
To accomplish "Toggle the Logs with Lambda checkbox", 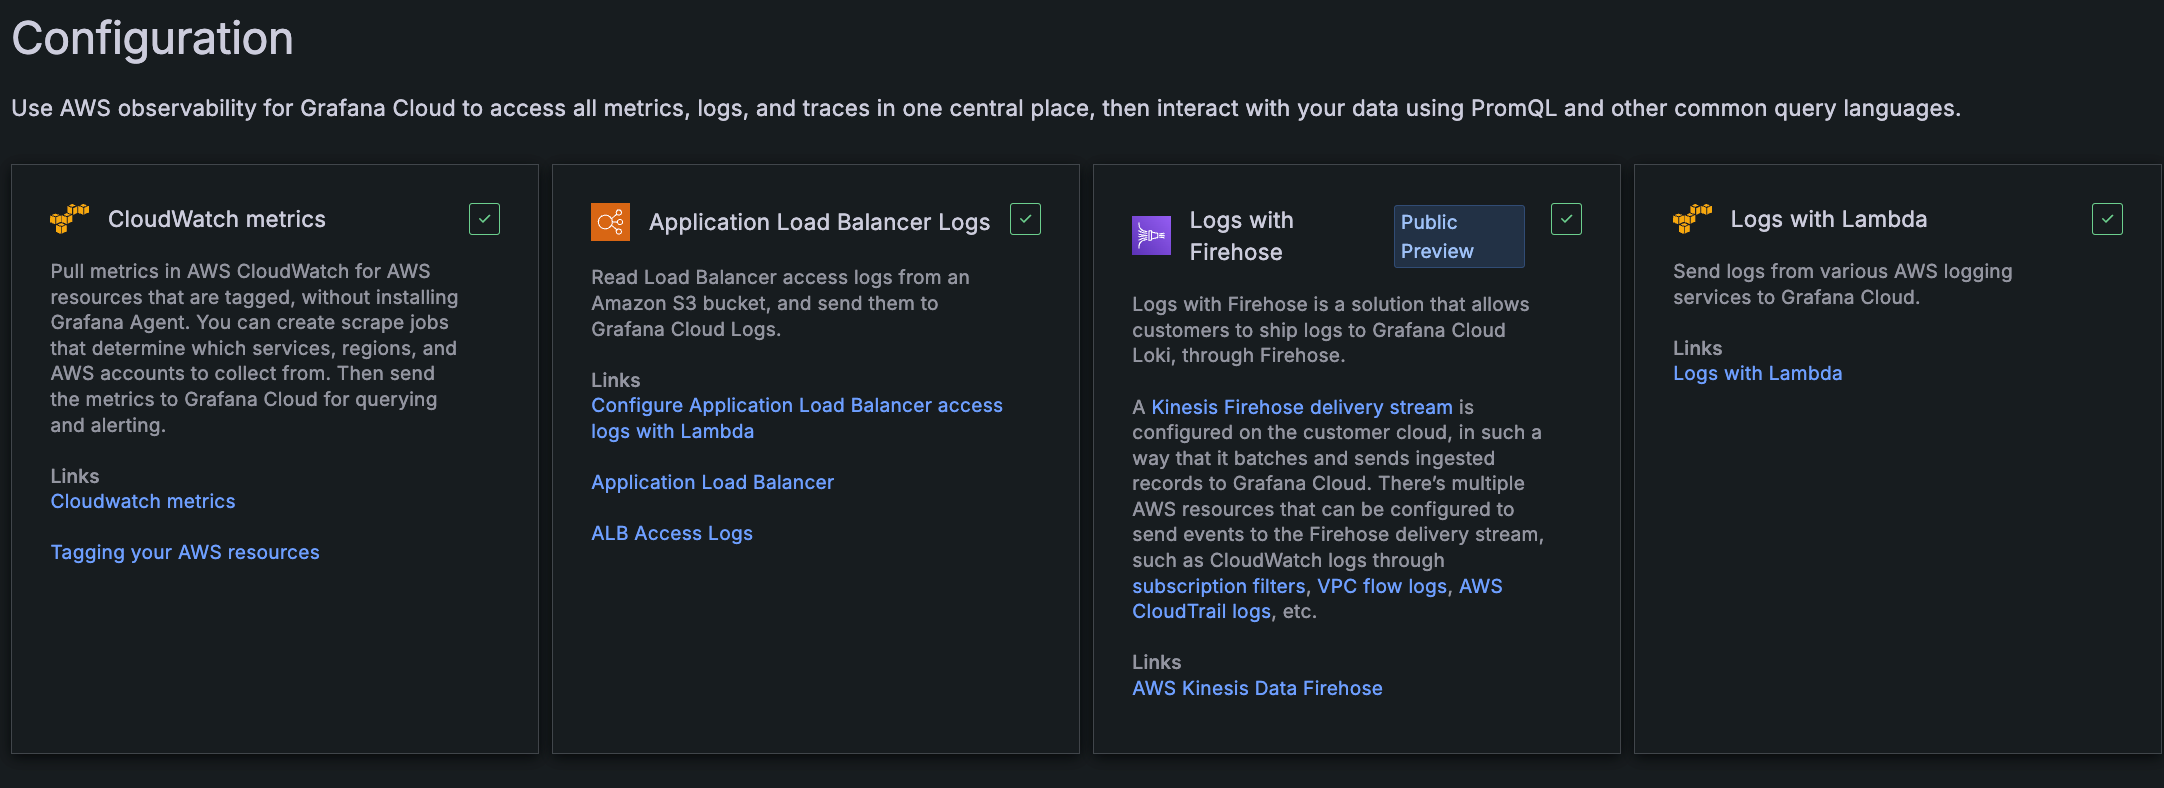I will point(2107,219).
